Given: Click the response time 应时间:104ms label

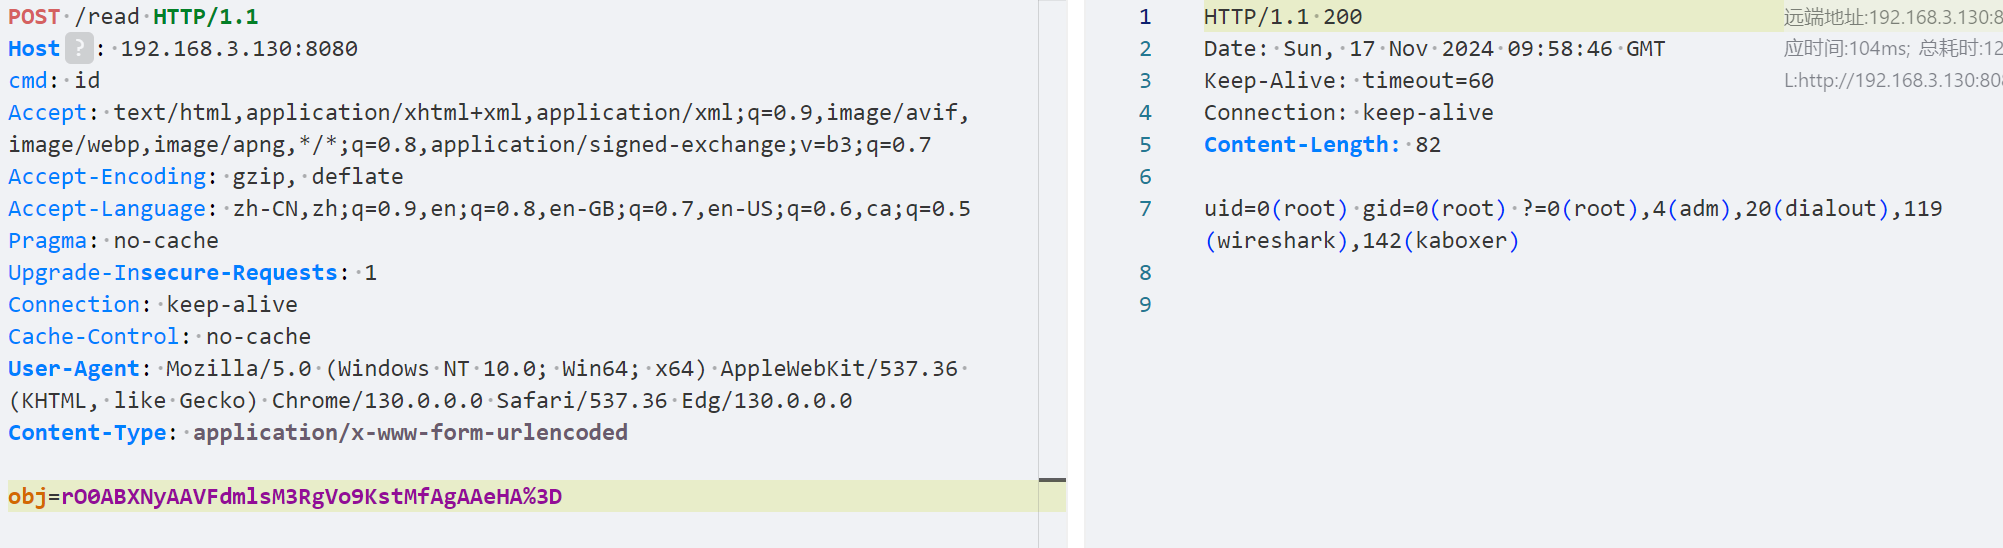Looking at the screenshot, I should pyautogui.click(x=1847, y=49).
